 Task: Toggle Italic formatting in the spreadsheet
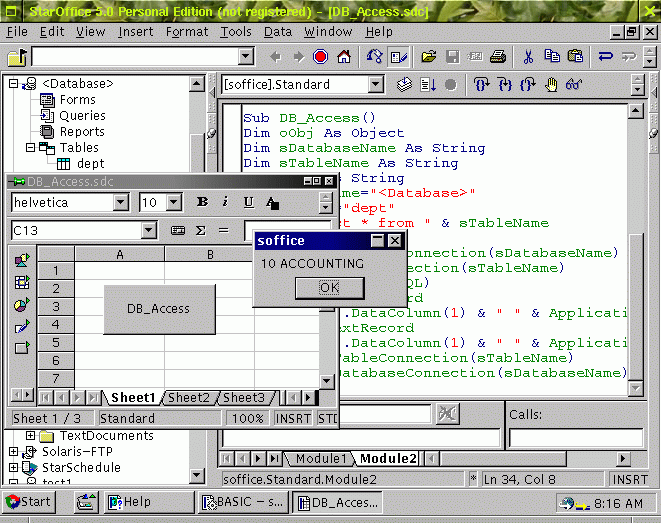pos(226,202)
